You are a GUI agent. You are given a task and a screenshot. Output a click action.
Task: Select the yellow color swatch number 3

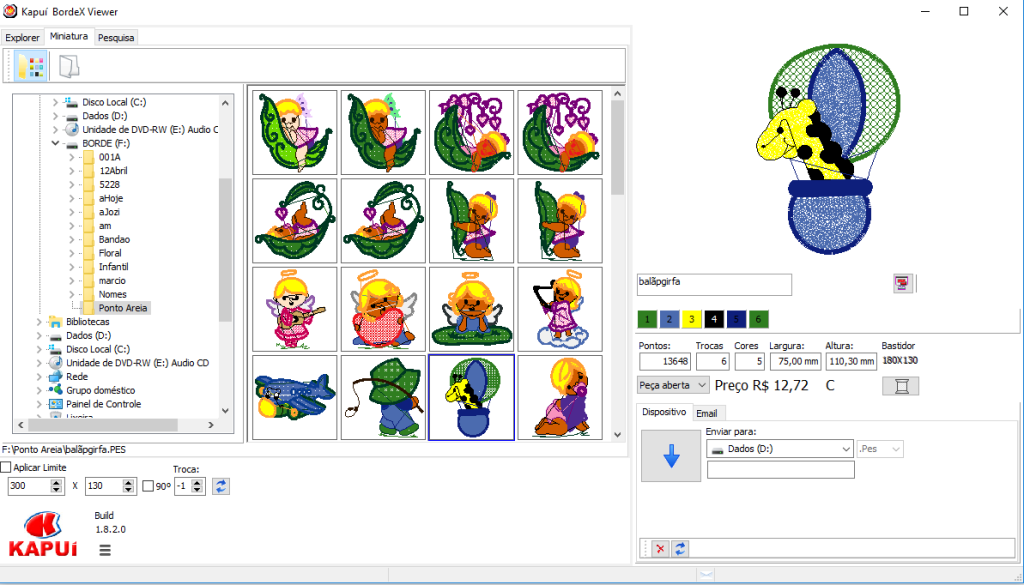[x=691, y=319]
